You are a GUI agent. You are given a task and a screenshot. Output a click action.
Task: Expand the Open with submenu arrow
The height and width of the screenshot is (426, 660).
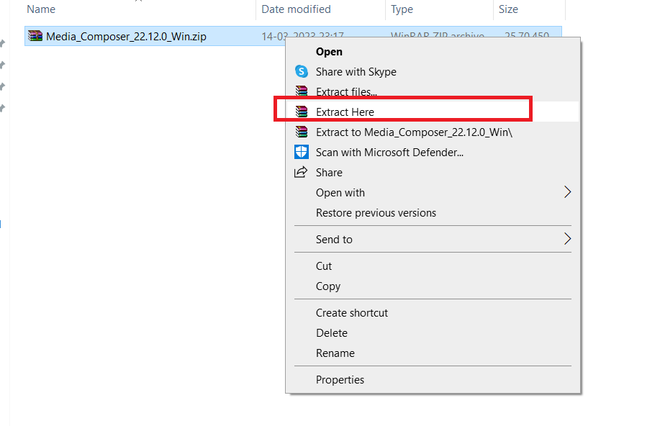tap(567, 192)
